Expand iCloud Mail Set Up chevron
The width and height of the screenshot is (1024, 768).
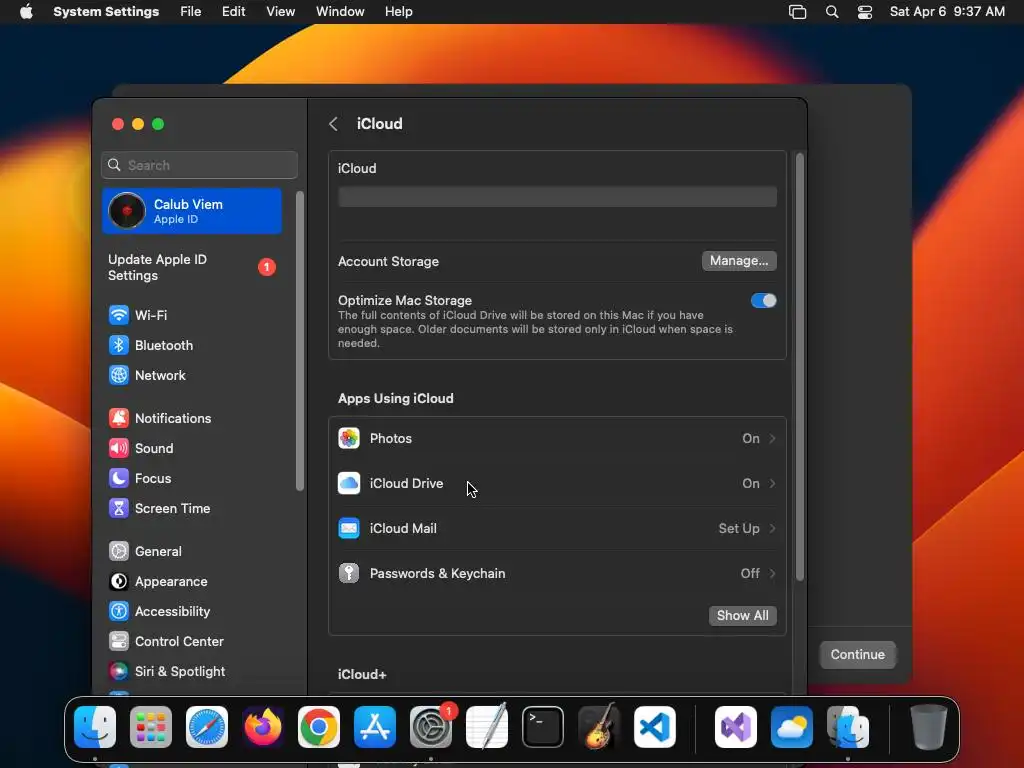(773, 528)
